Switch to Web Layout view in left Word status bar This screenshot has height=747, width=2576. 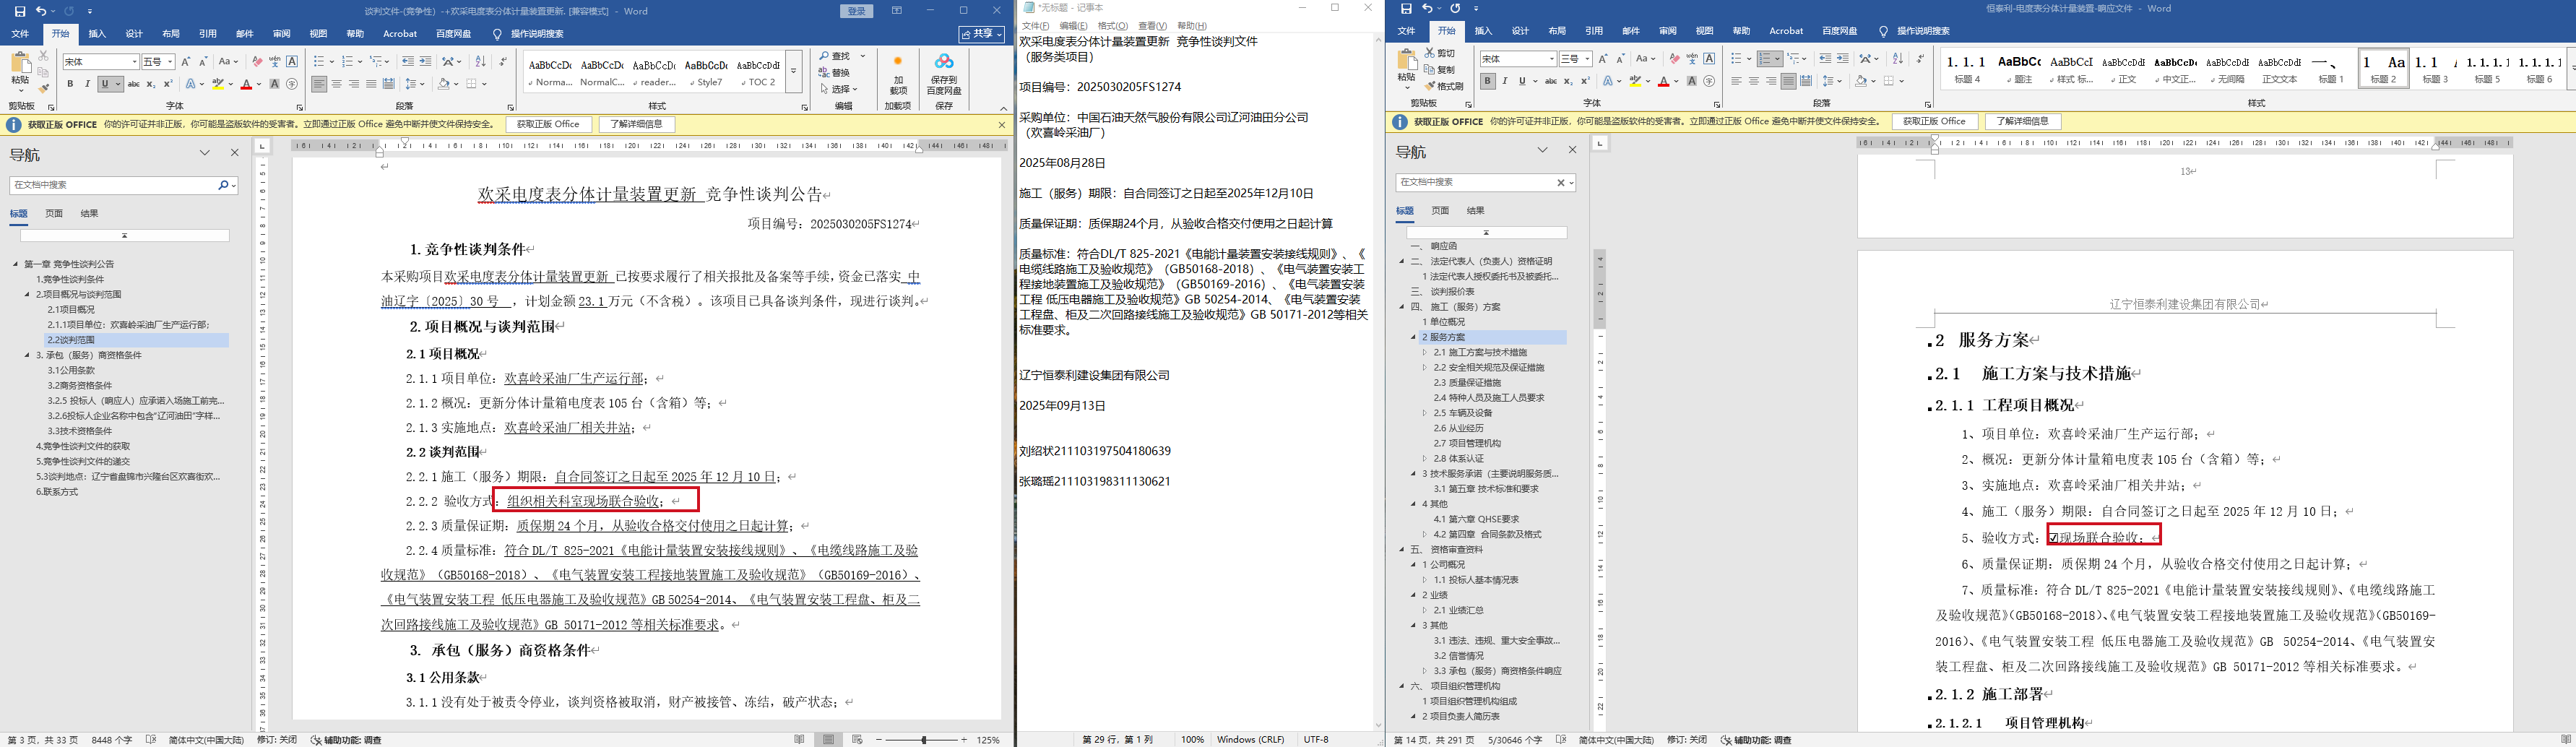[x=857, y=740]
